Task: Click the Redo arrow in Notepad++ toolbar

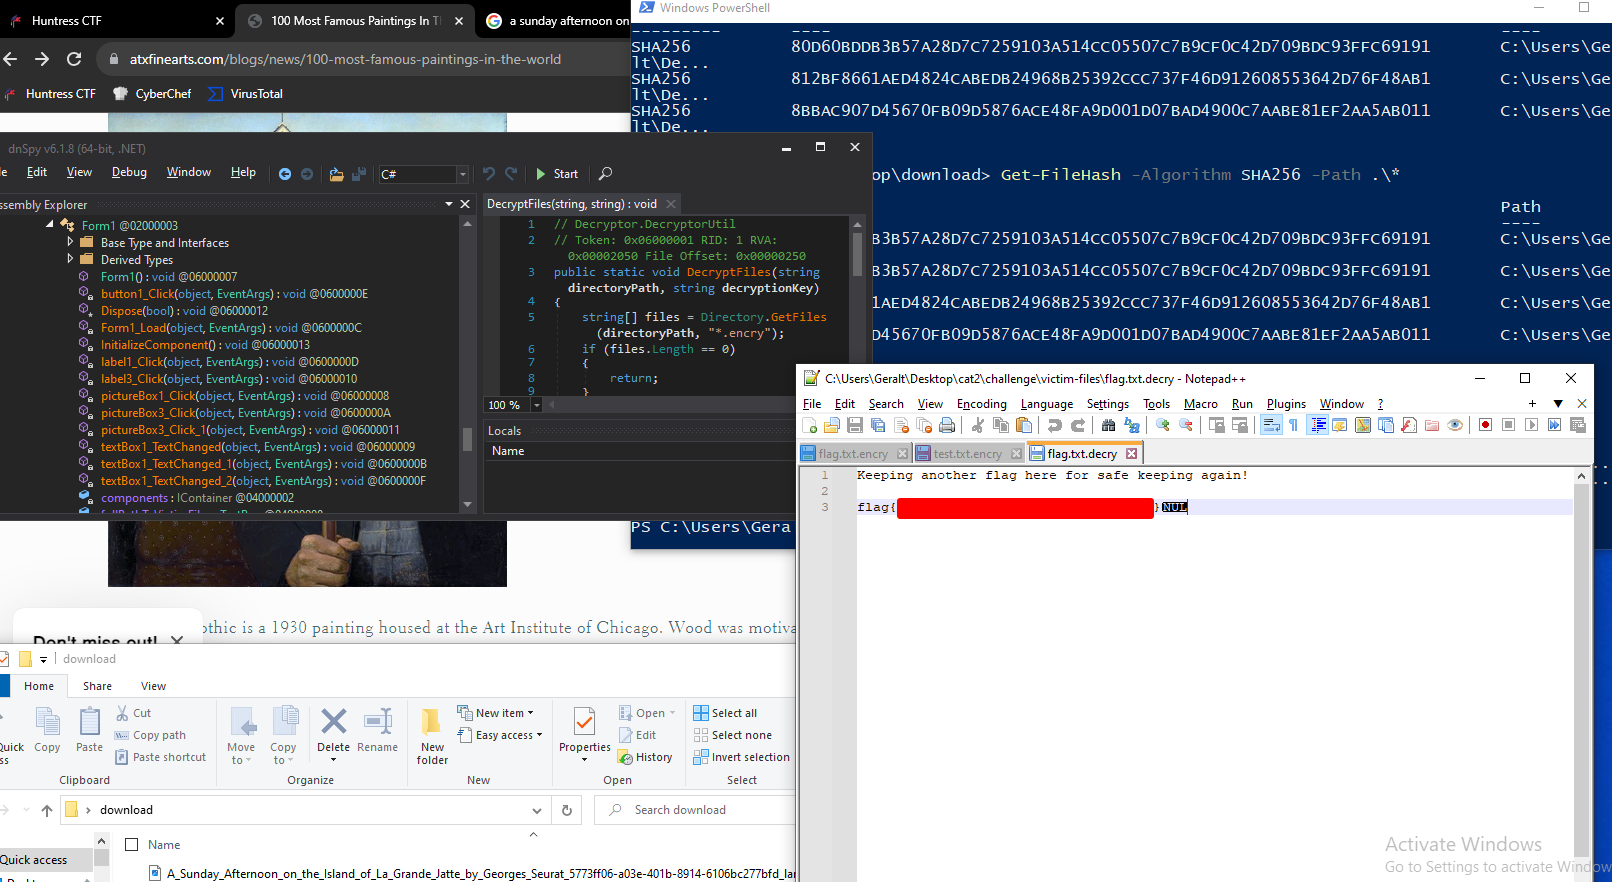Action: click(1077, 425)
